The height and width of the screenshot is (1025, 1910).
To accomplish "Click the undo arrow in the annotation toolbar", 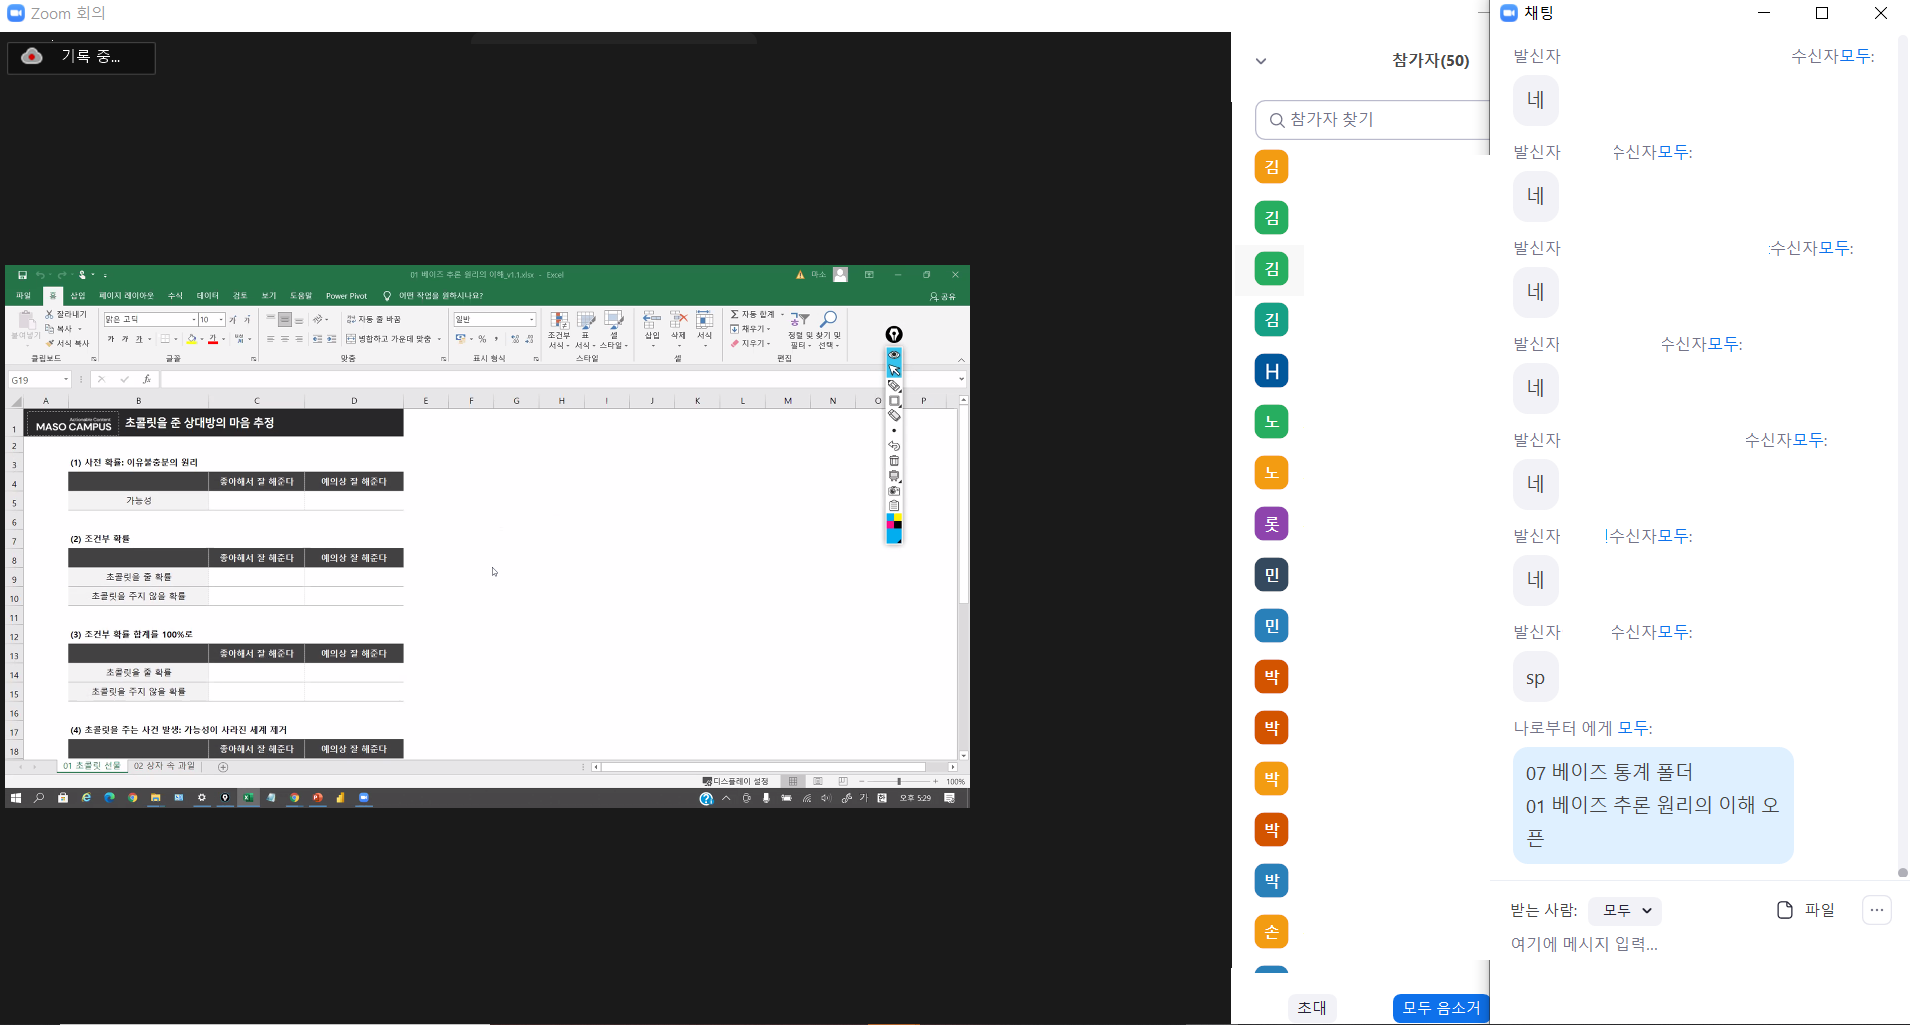I will (x=894, y=446).
